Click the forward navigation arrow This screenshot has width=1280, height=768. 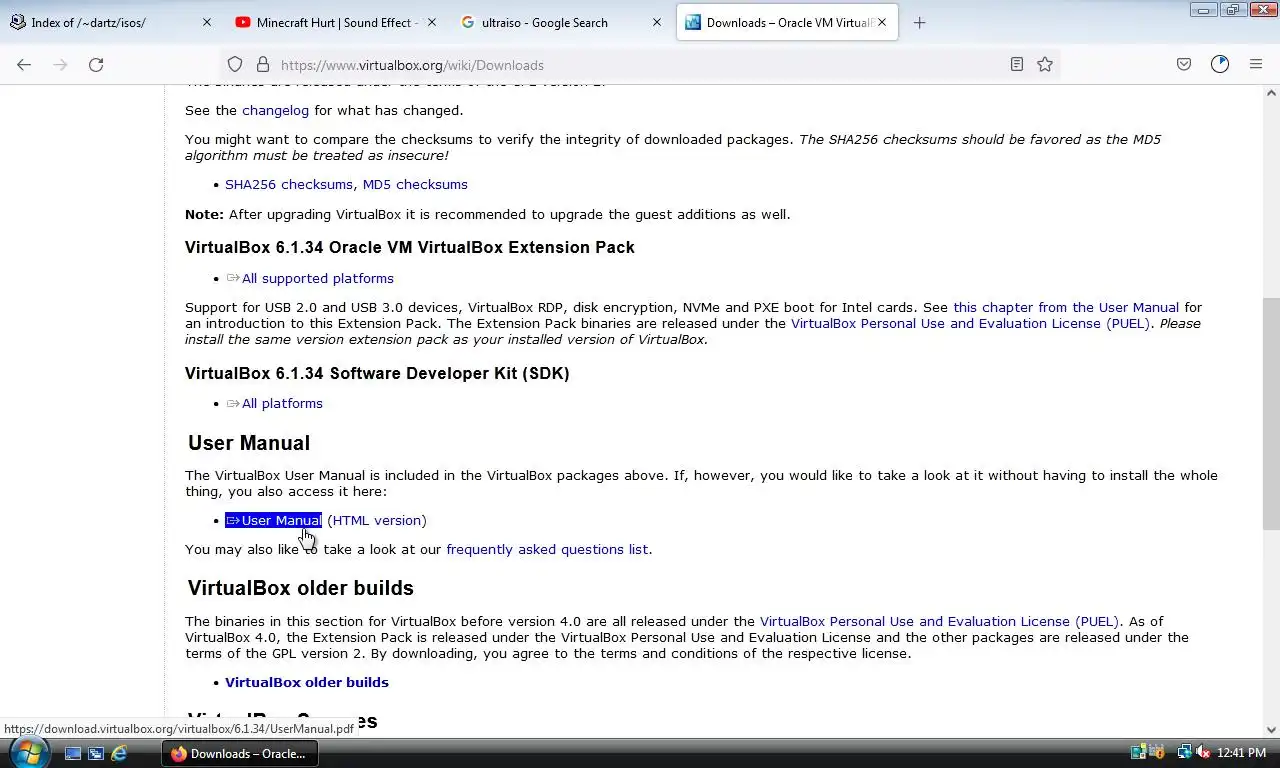coord(60,64)
